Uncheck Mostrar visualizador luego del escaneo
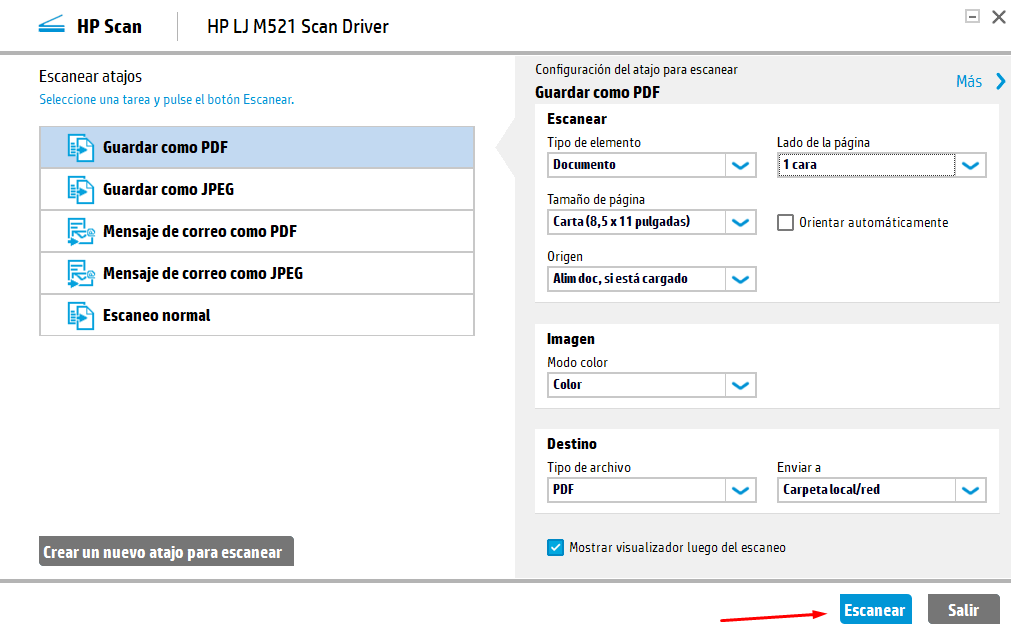Image resolution: width=1011 pixels, height=631 pixels. (555, 548)
